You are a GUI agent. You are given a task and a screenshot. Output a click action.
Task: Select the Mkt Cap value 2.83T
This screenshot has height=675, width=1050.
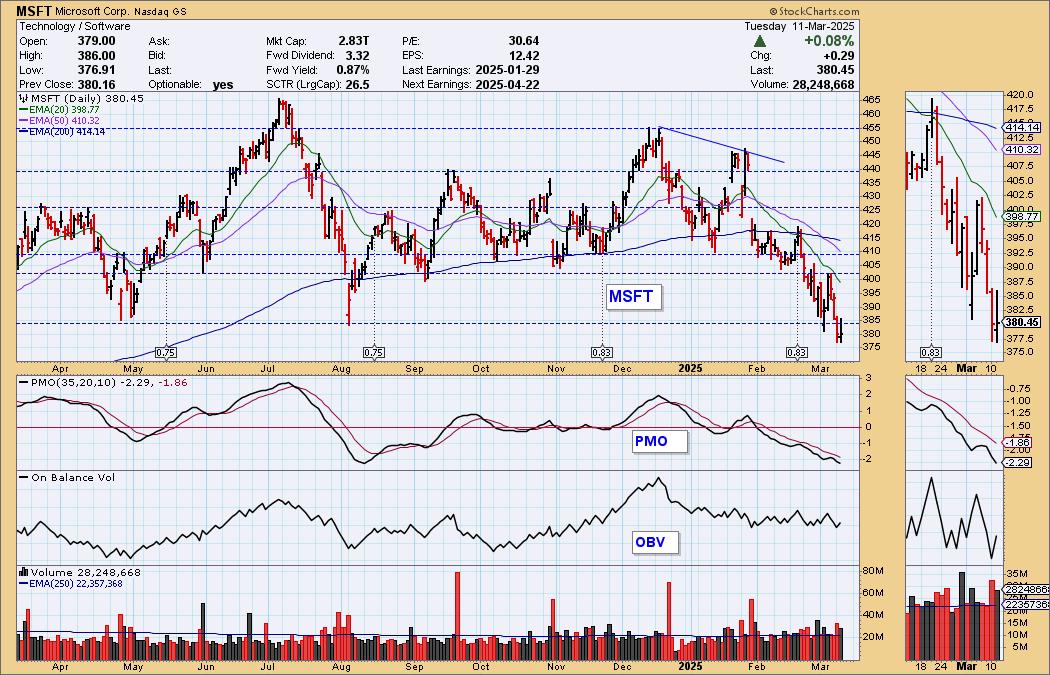coord(352,41)
